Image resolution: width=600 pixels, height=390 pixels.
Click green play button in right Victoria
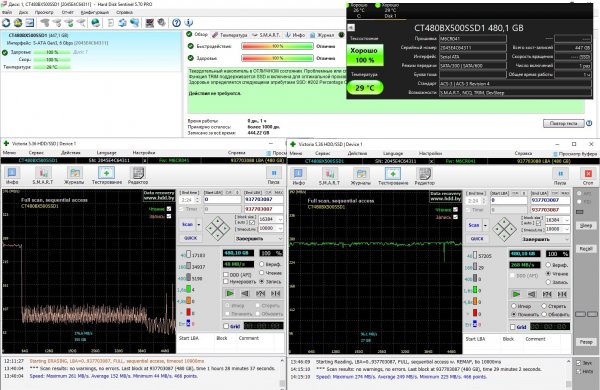pyautogui.click(x=516, y=294)
